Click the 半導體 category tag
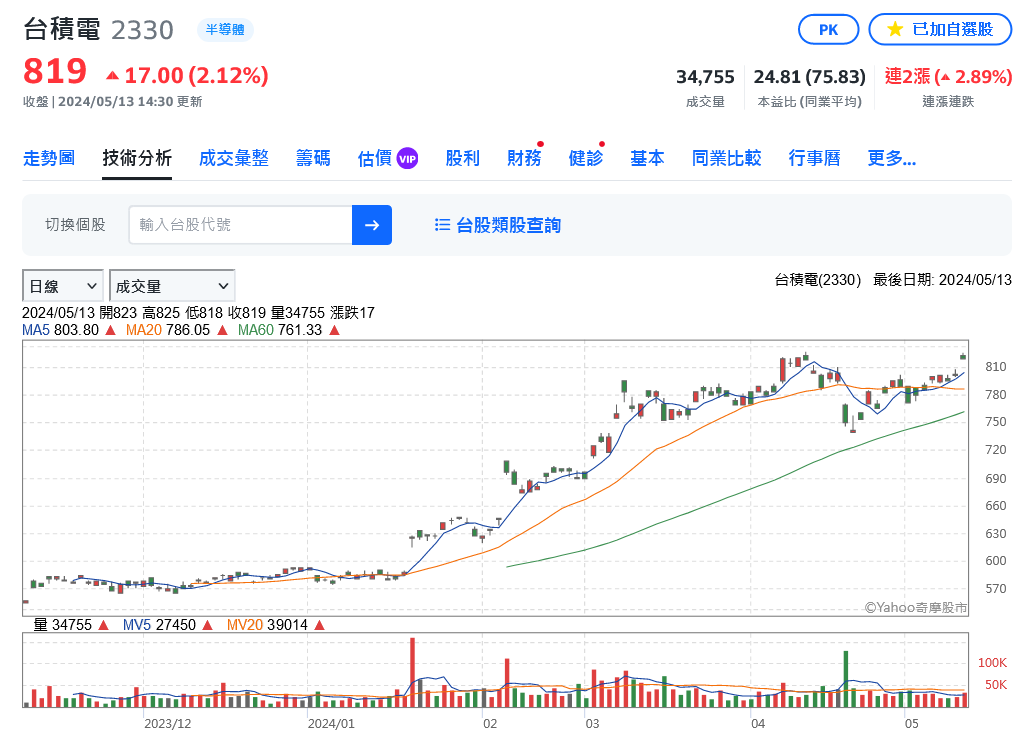 pos(225,30)
